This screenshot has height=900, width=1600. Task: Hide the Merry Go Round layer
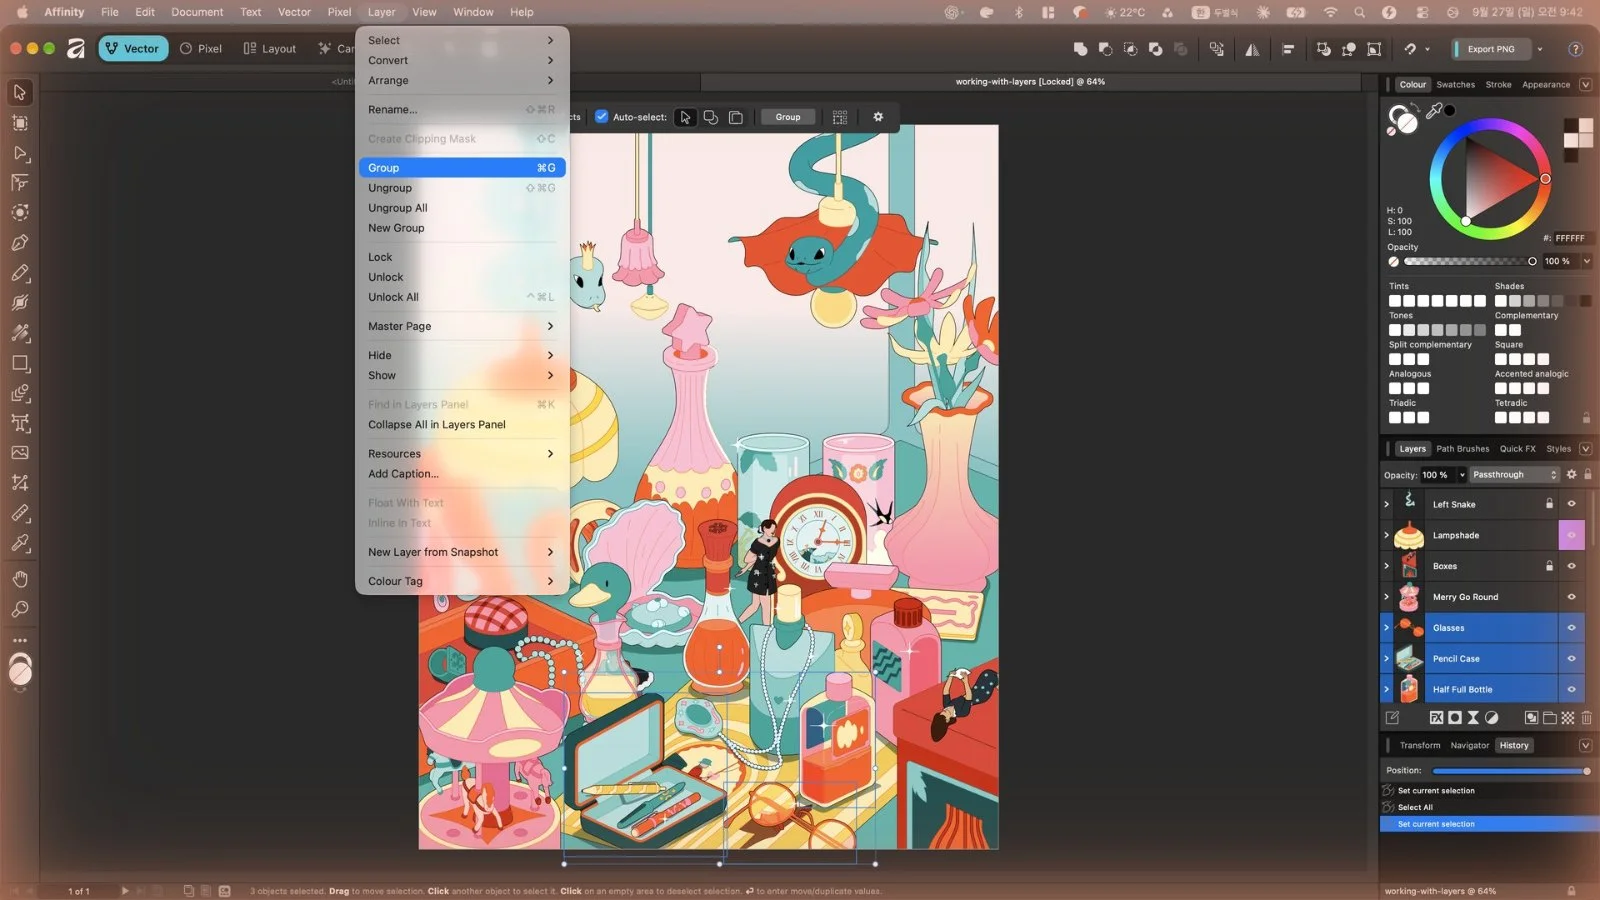point(1571,597)
